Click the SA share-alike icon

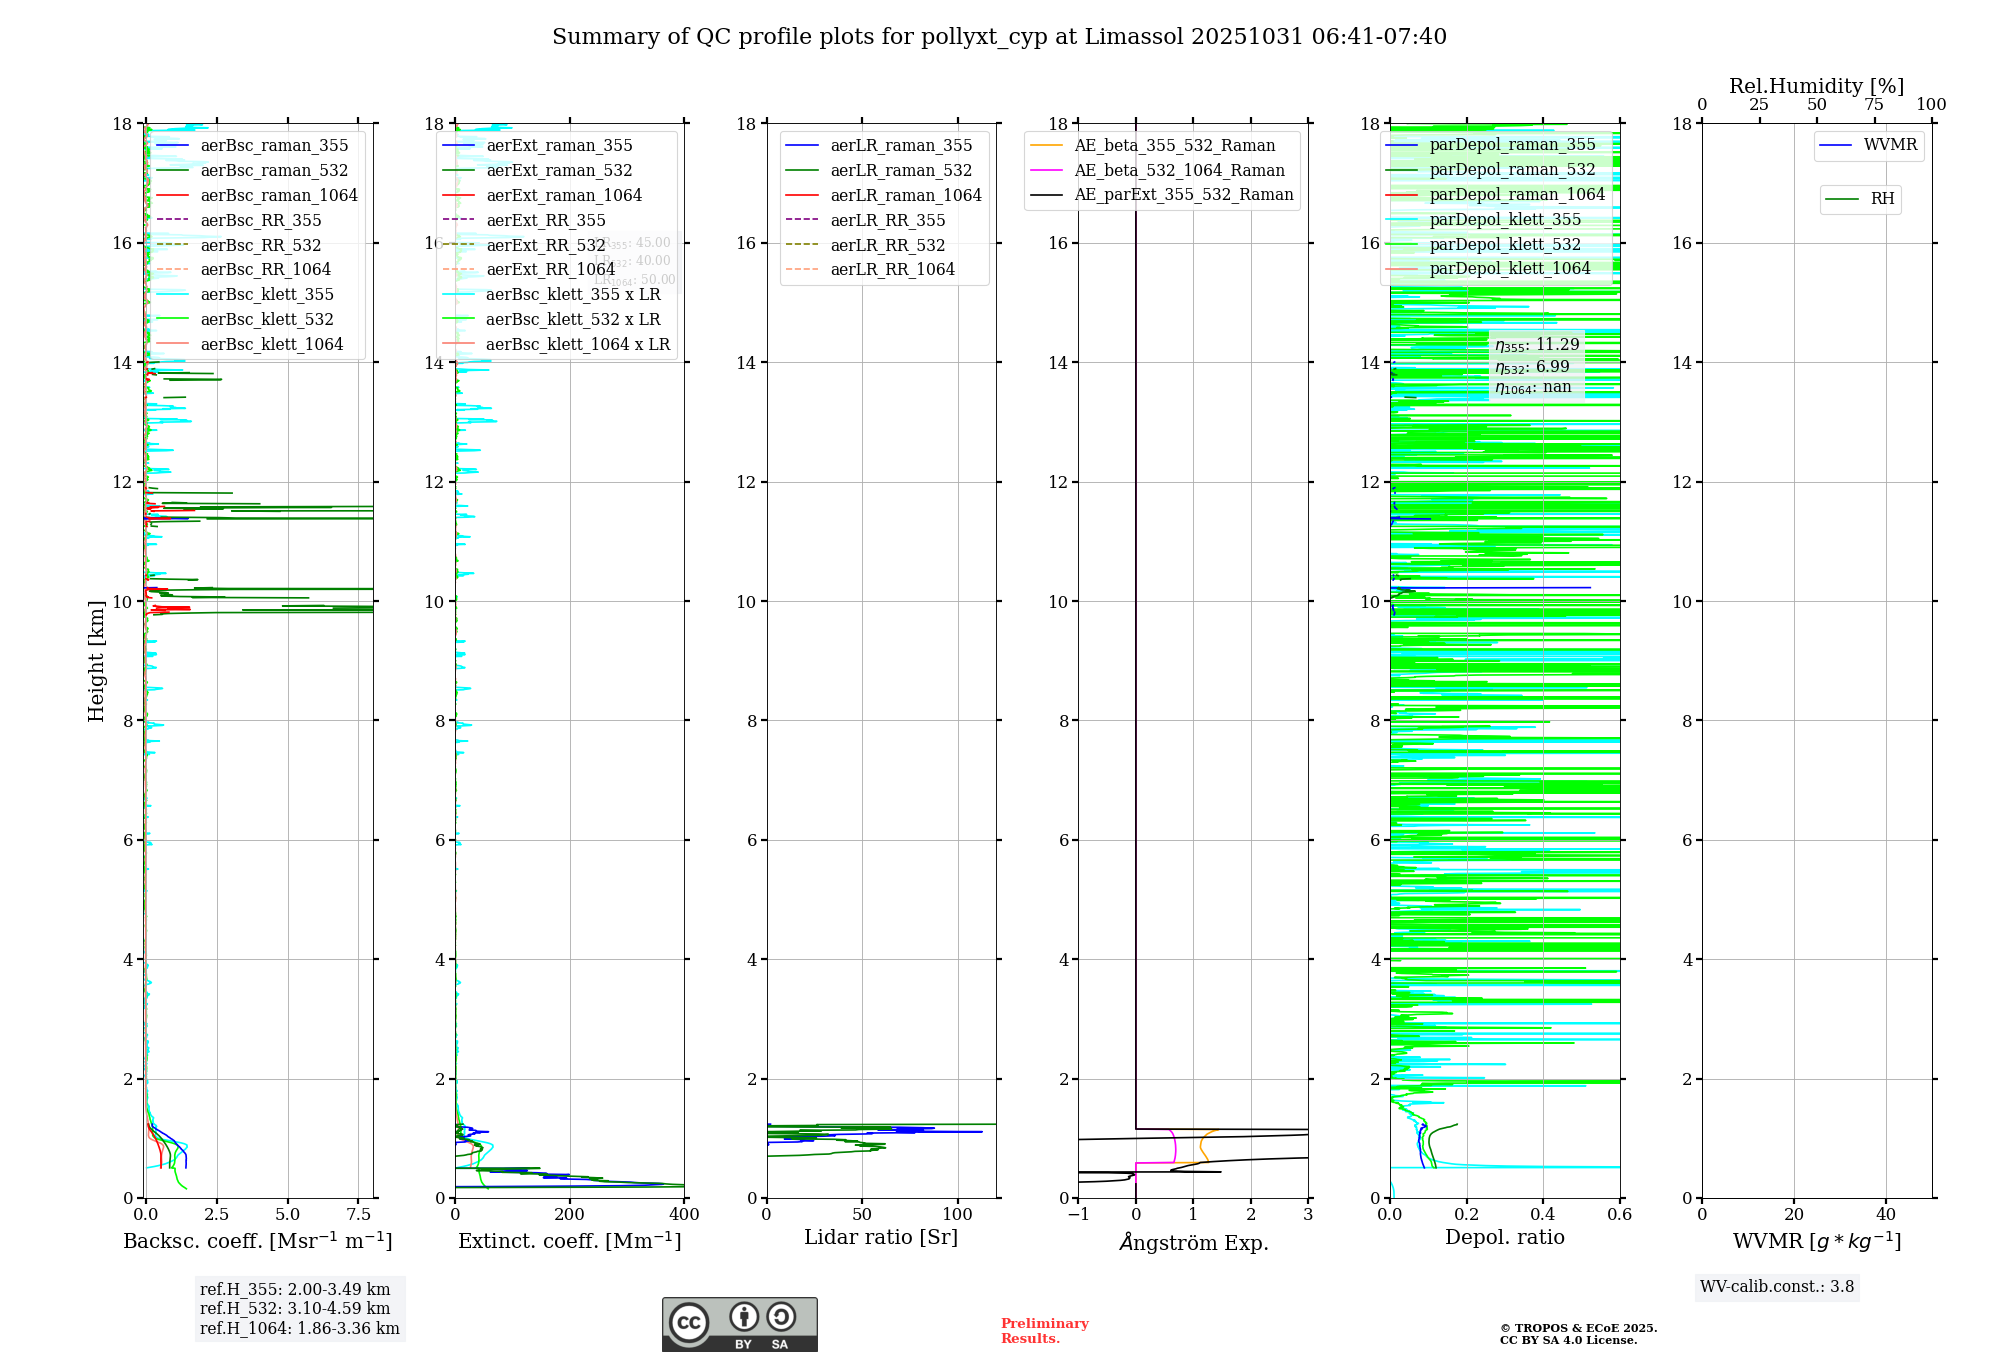click(x=781, y=1317)
